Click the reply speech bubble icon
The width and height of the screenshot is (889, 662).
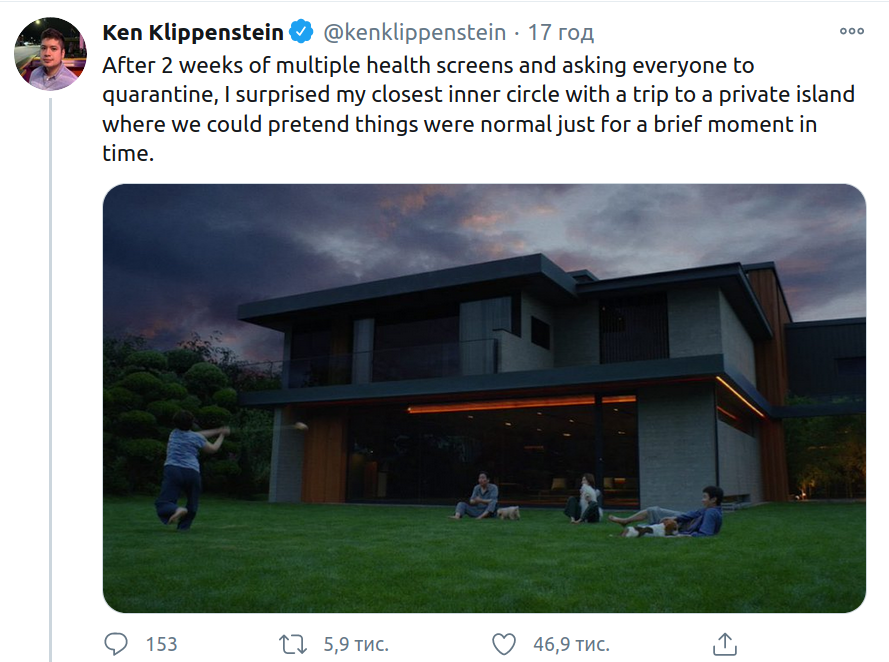117,643
